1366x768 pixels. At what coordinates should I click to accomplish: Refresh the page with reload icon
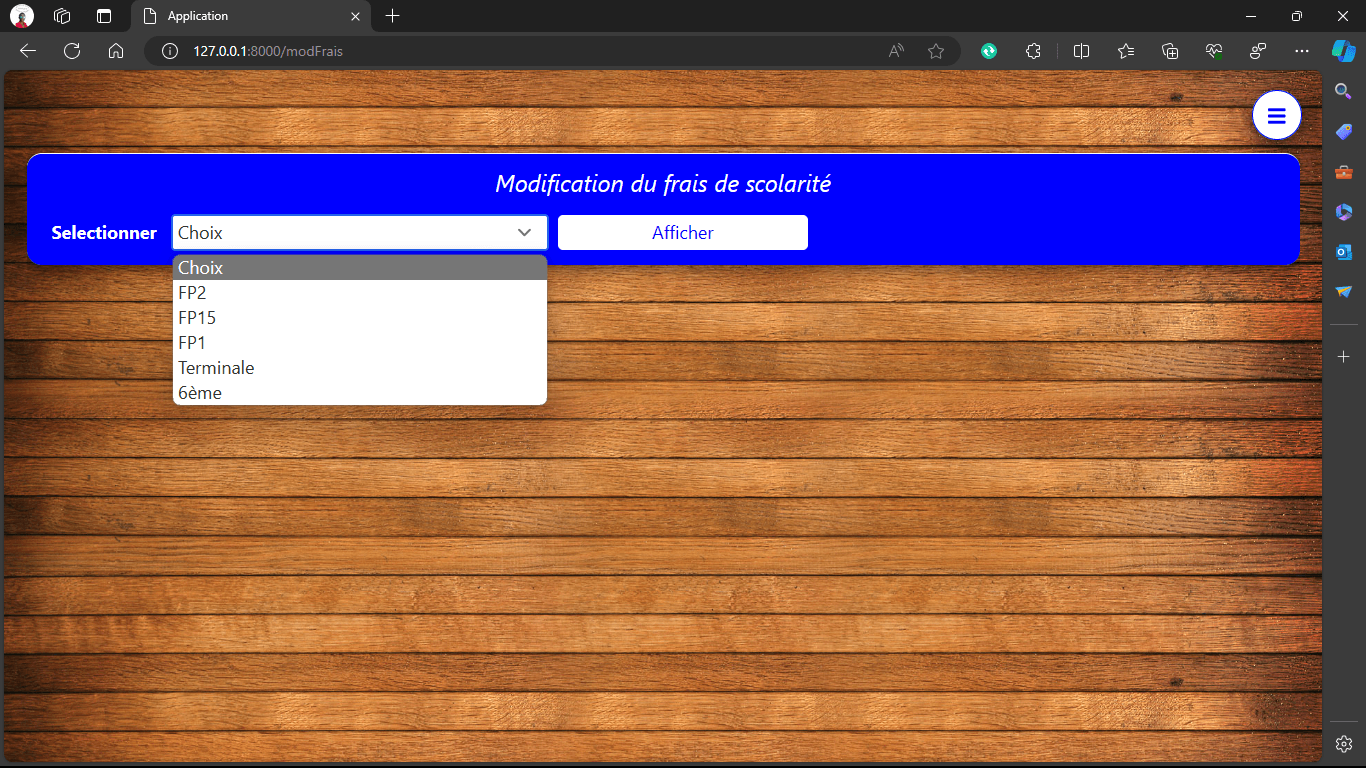pos(72,51)
